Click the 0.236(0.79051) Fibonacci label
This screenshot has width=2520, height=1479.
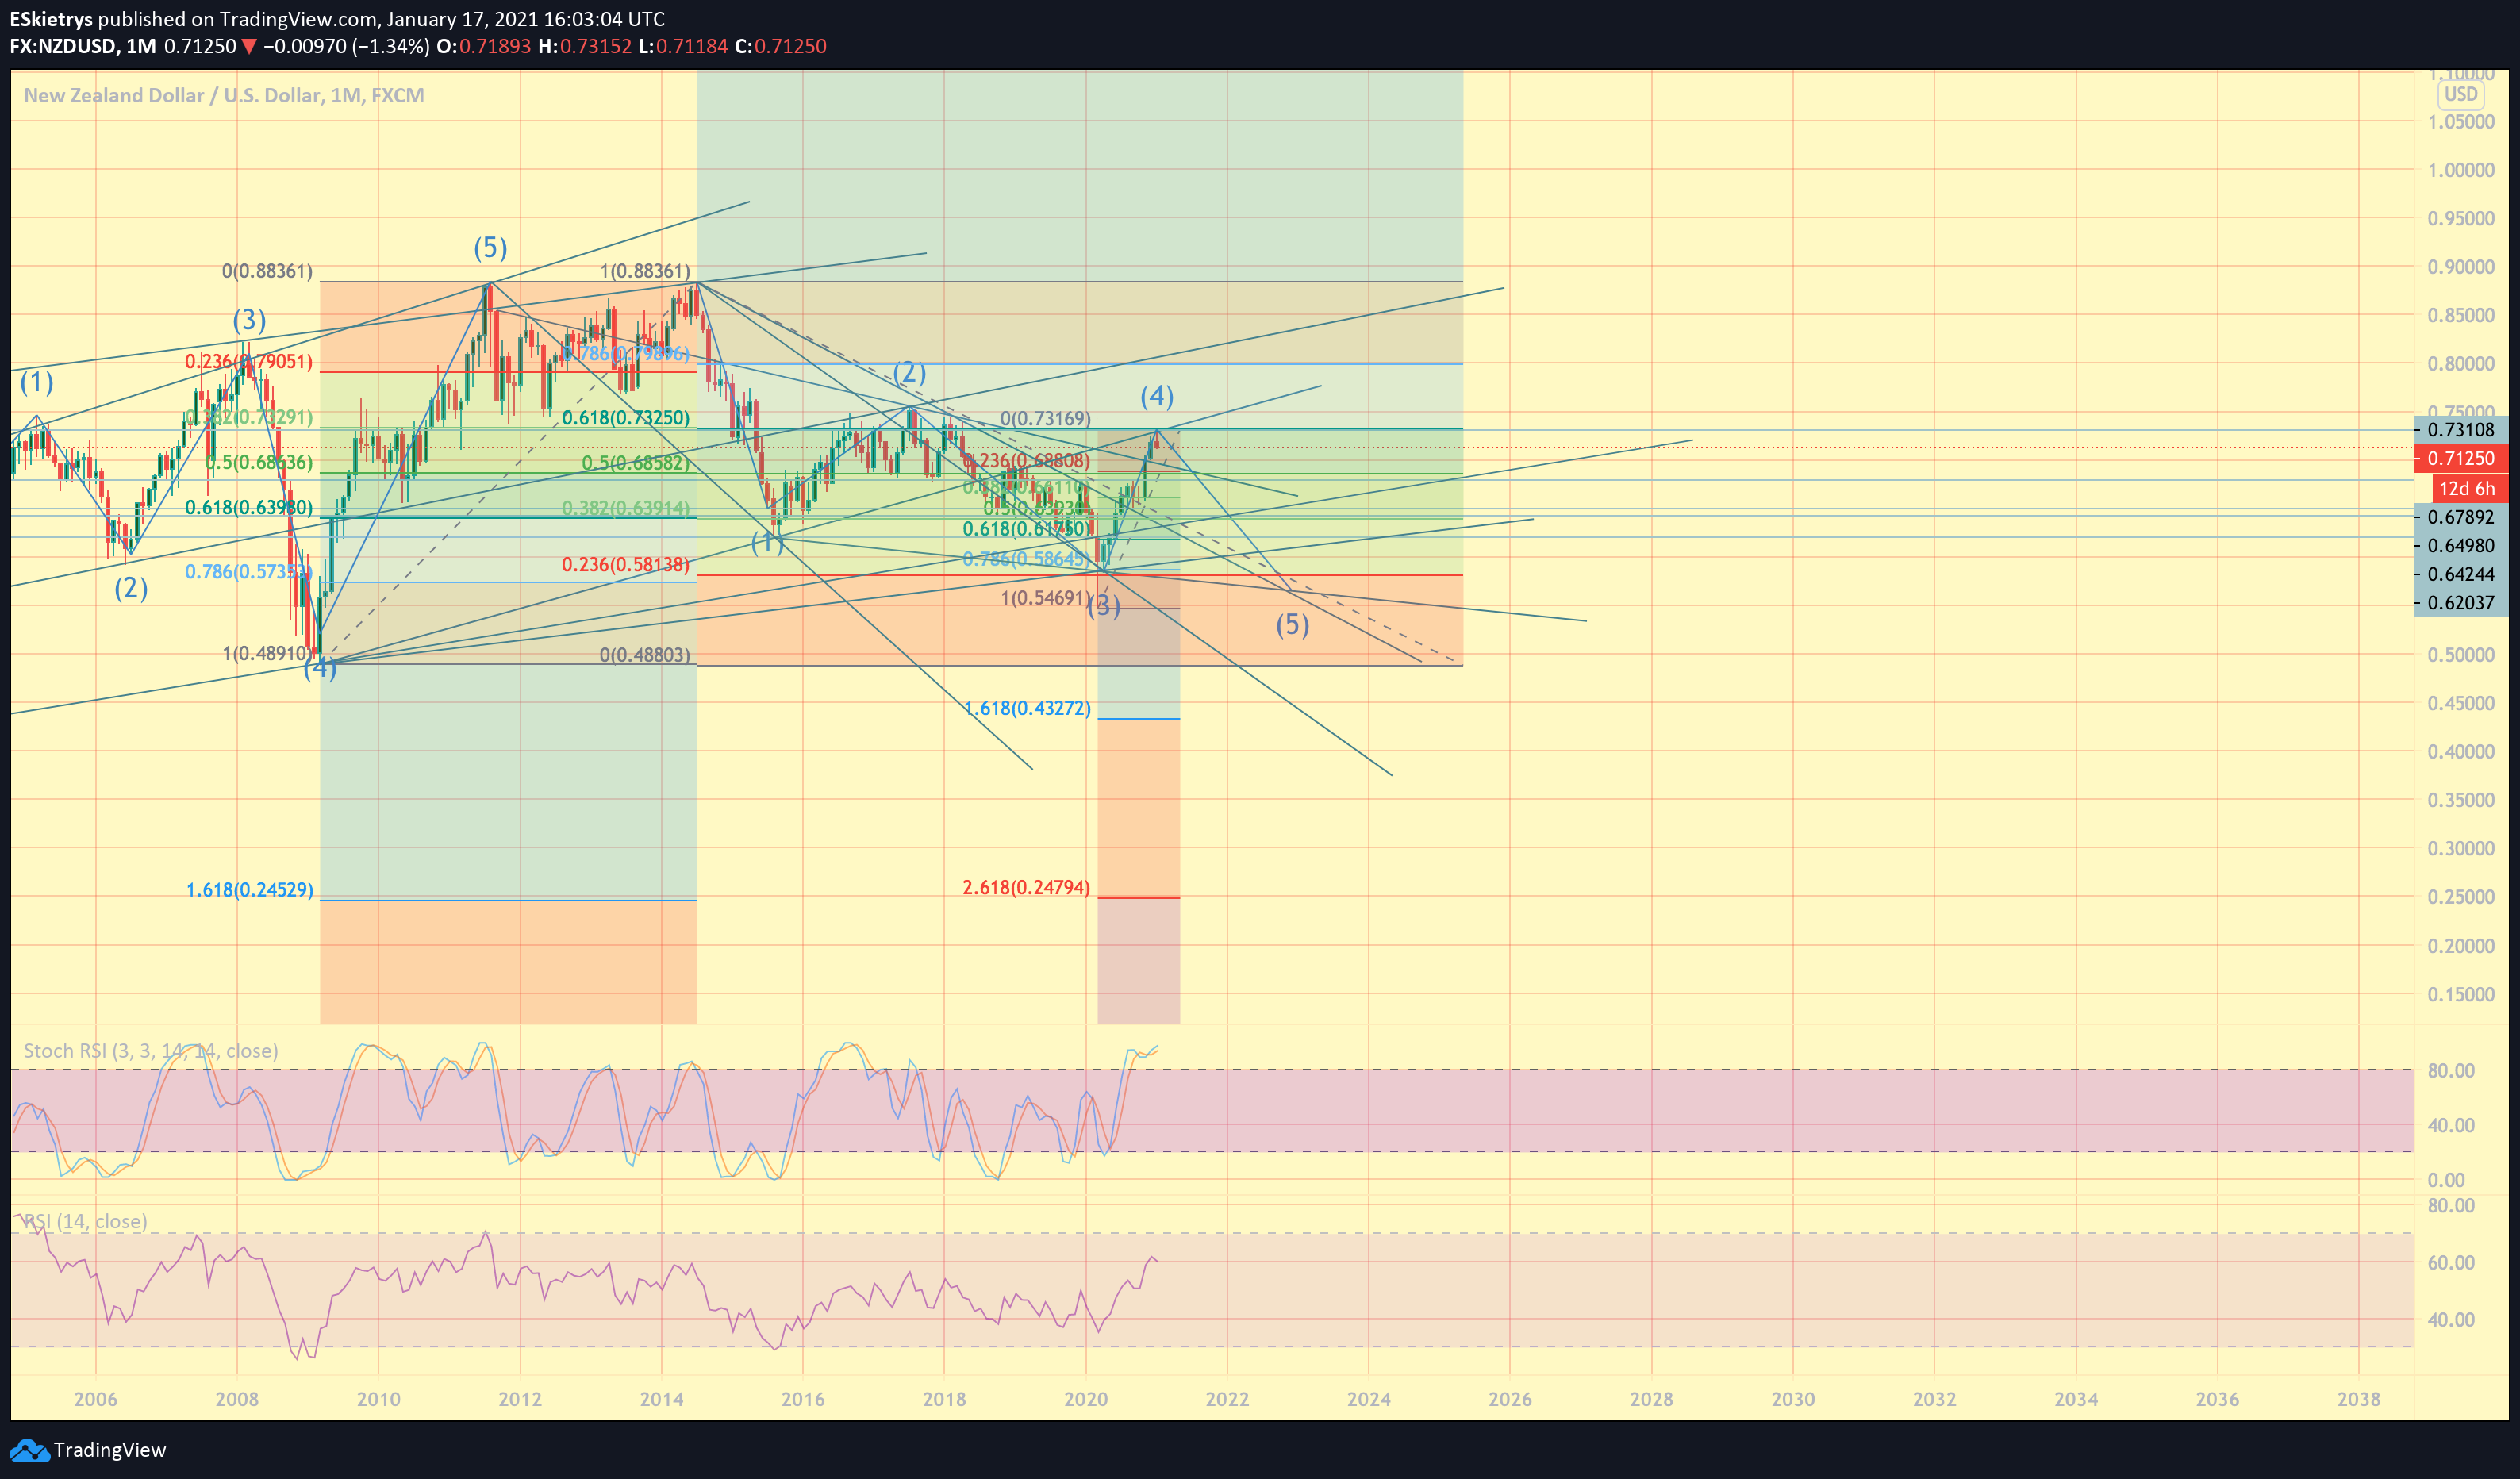[x=249, y=361]
